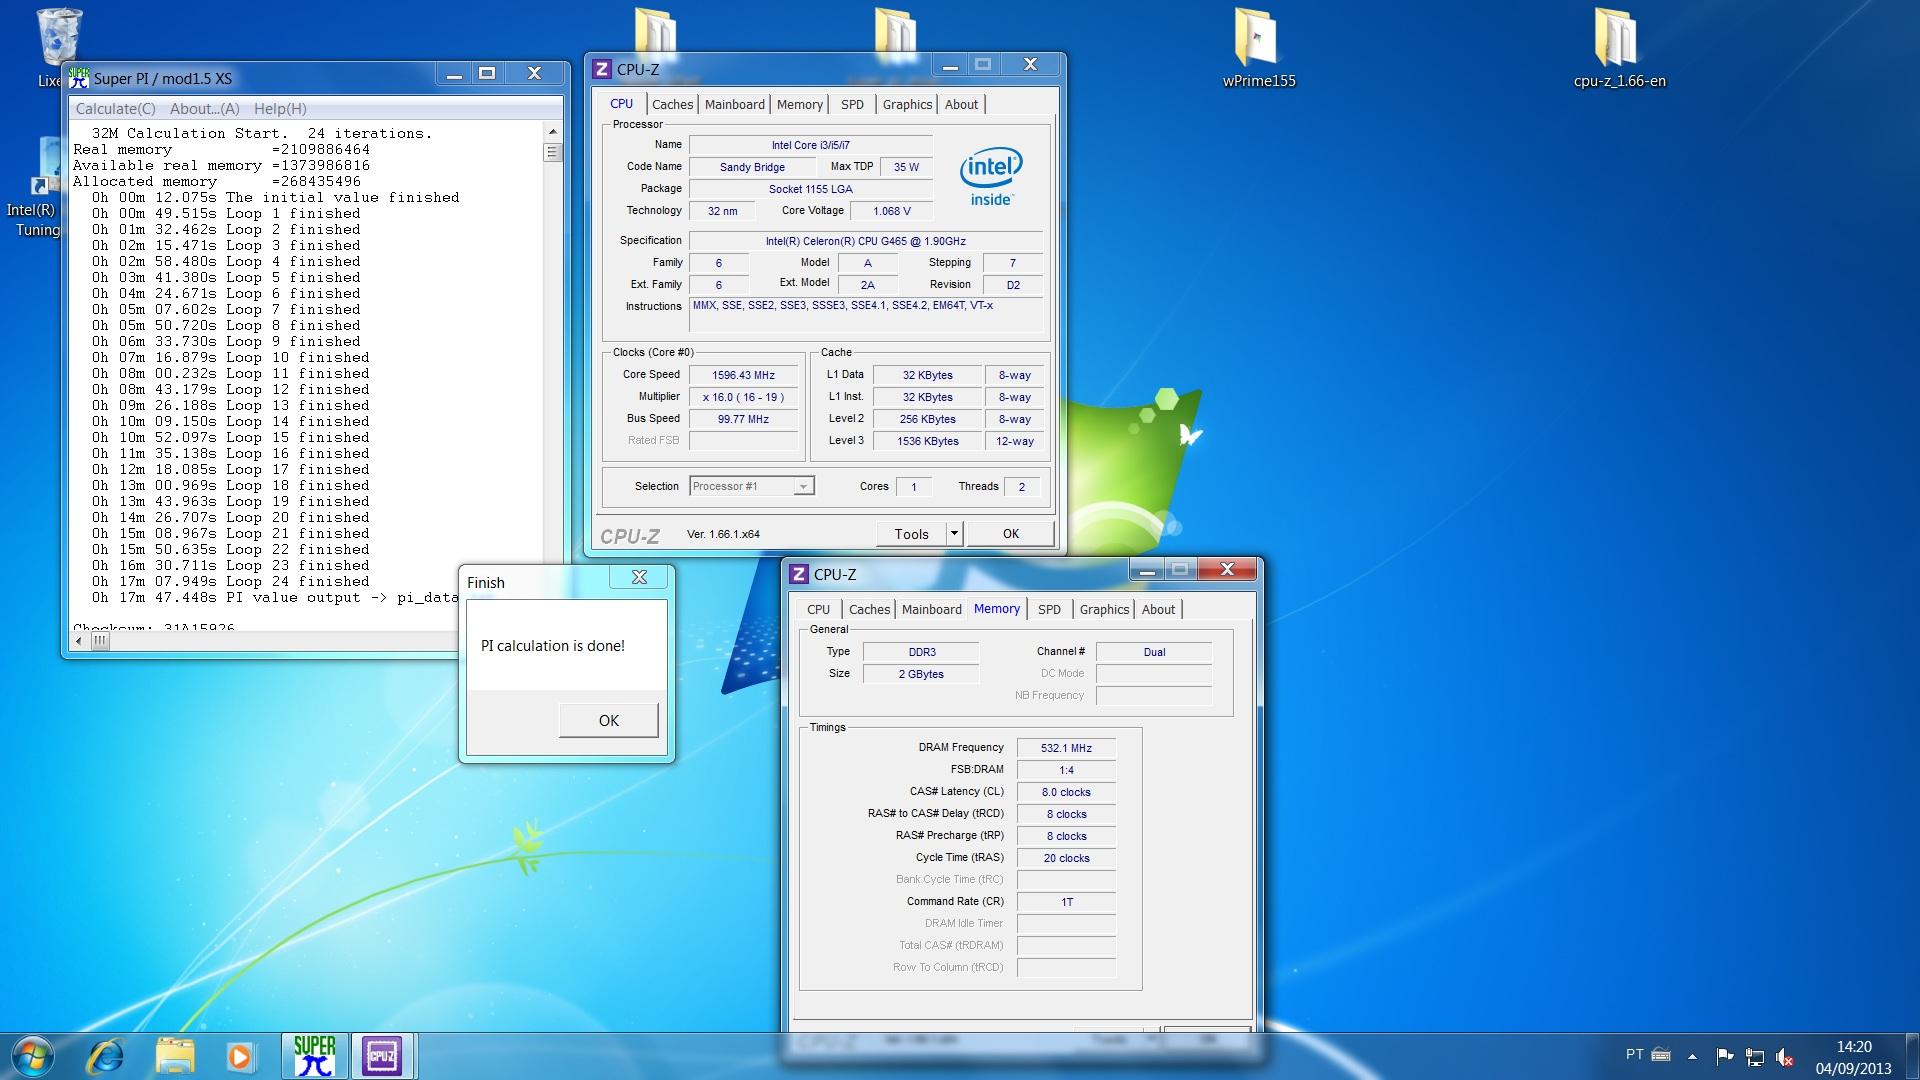This screenshot has width=1920, height=1080.
Task: Open the network icon in system tray
Action: (x=1755, y=1056)
